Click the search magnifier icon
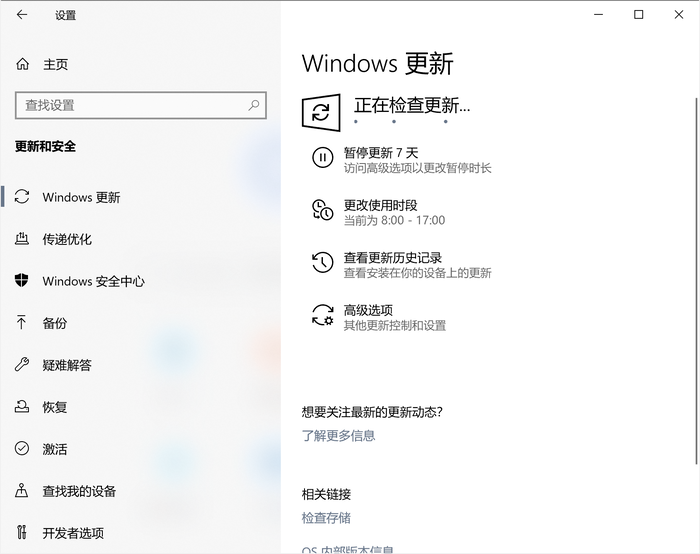This screenshot has height=554, width=700. [x=254, y=104]
